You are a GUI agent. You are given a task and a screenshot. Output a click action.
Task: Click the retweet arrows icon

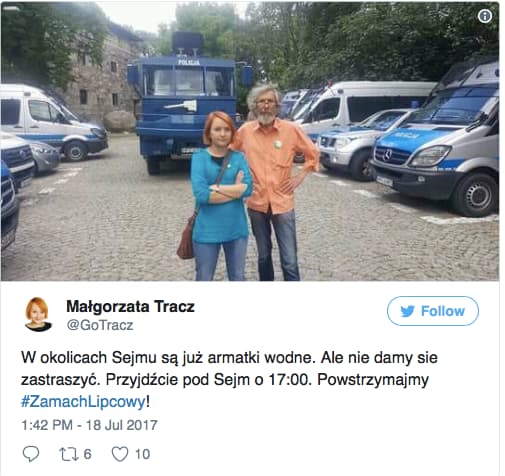69,454
